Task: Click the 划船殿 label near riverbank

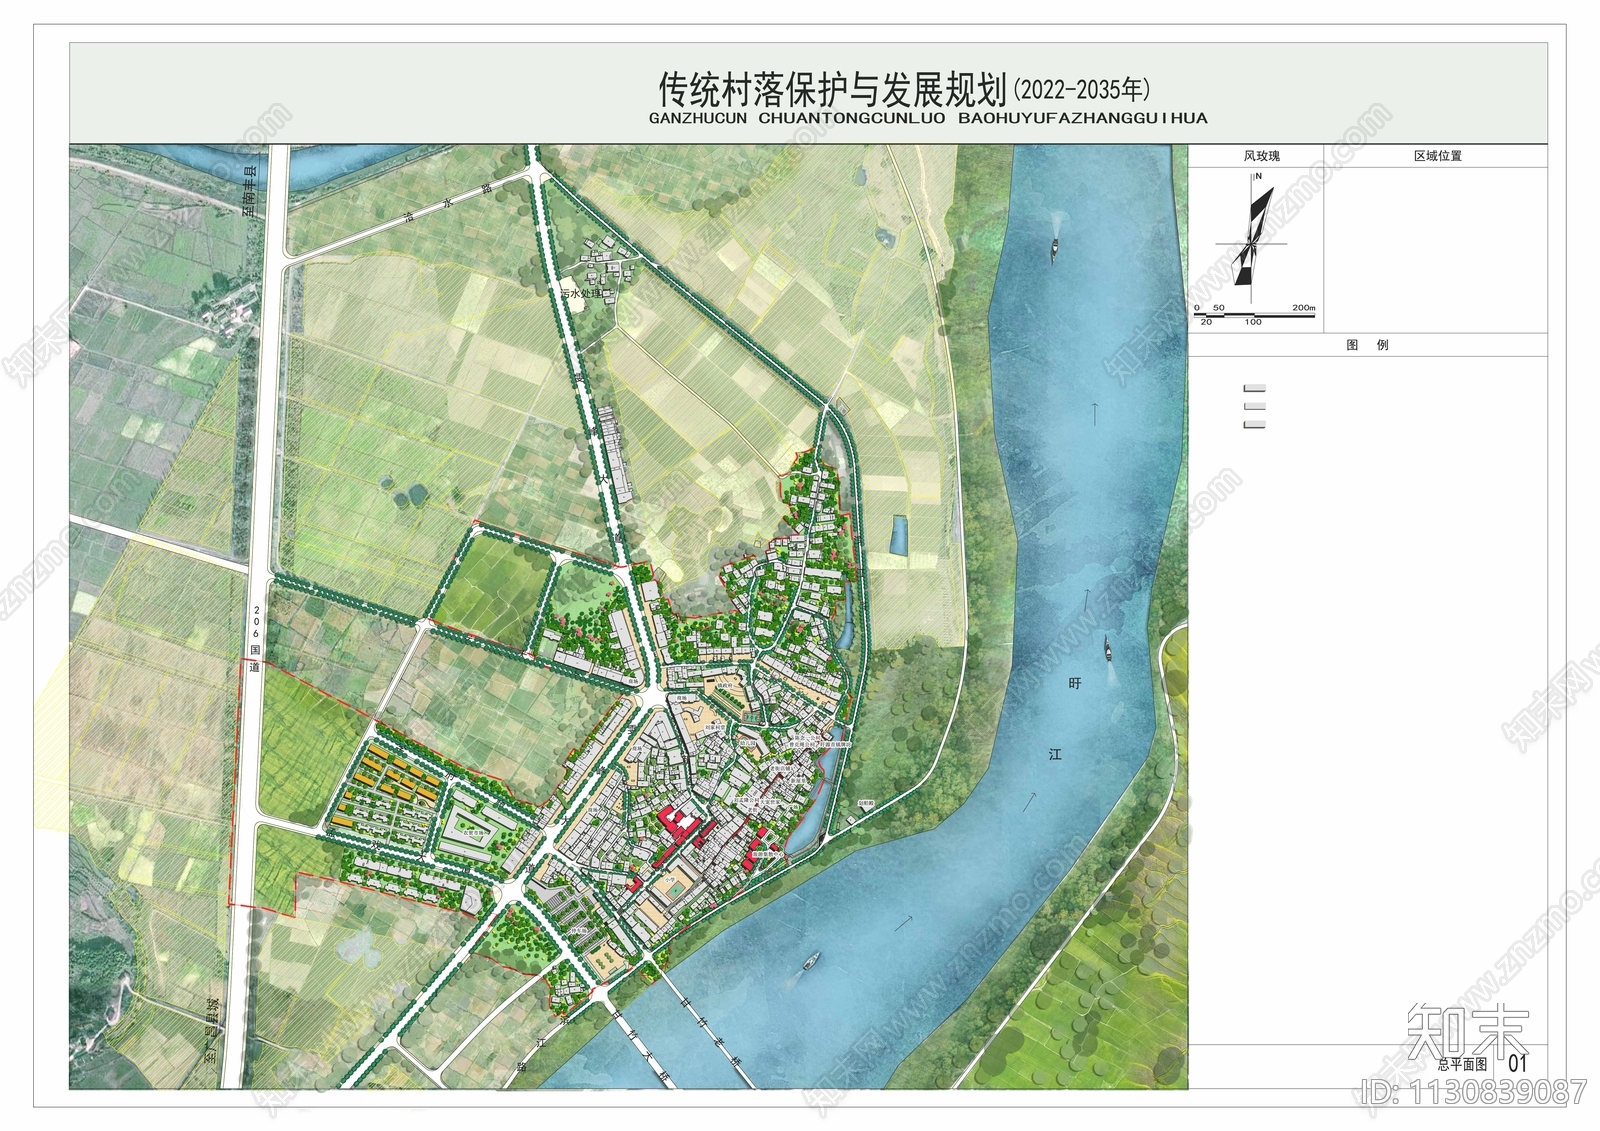Action: click(x=866, y=803)
